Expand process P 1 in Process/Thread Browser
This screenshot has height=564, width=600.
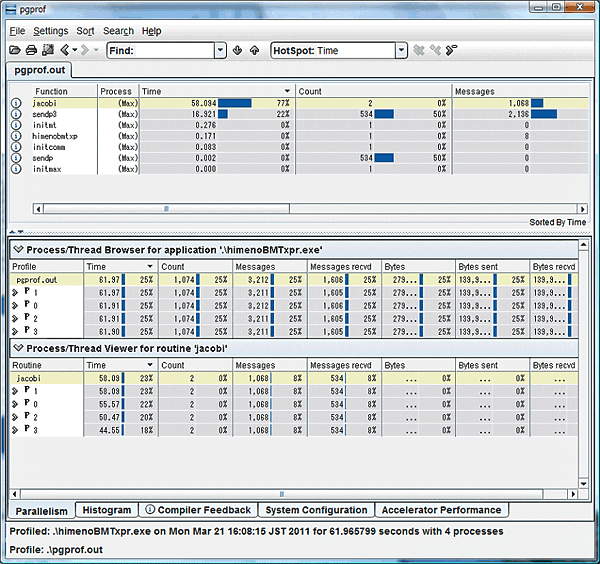pyautogui.click(x=15, y=292)
